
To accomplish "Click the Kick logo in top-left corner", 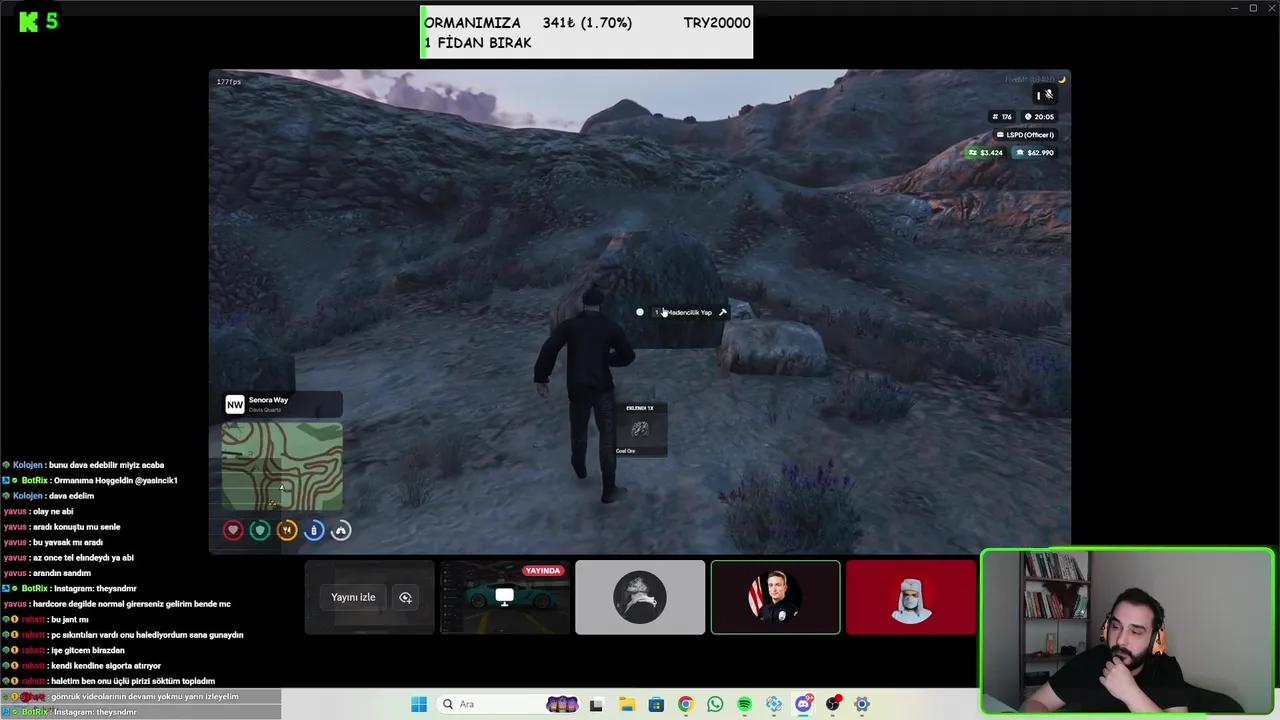I will [x=29, y=21].
